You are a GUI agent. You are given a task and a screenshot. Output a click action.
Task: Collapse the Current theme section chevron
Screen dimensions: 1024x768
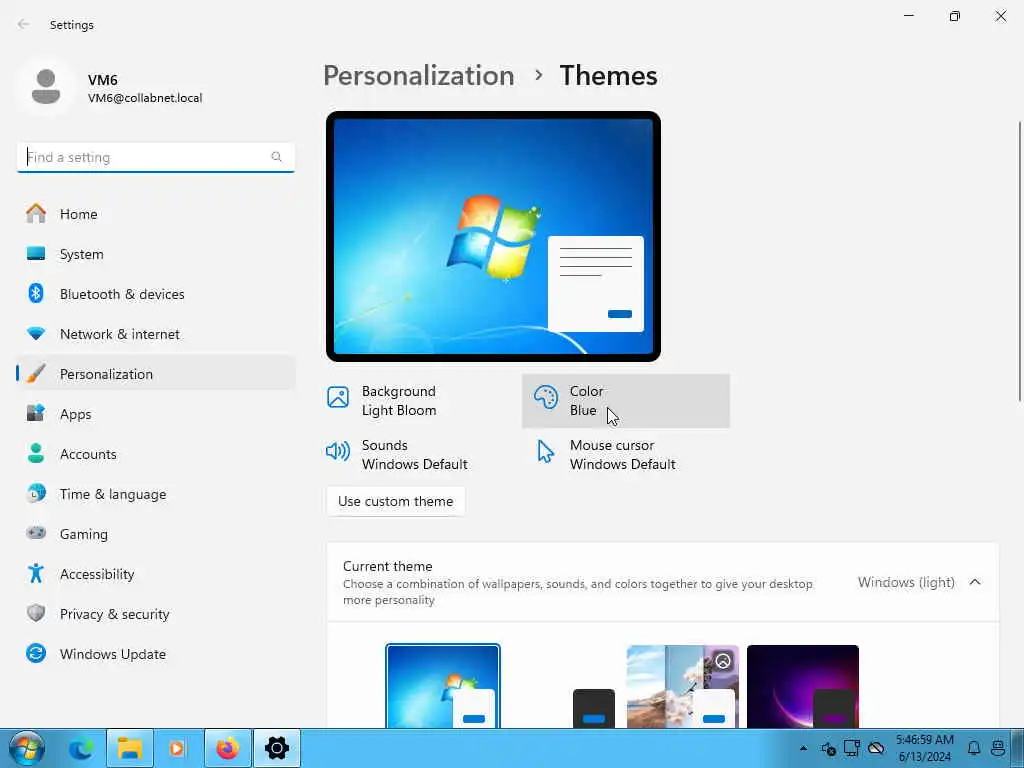point(975,582)
